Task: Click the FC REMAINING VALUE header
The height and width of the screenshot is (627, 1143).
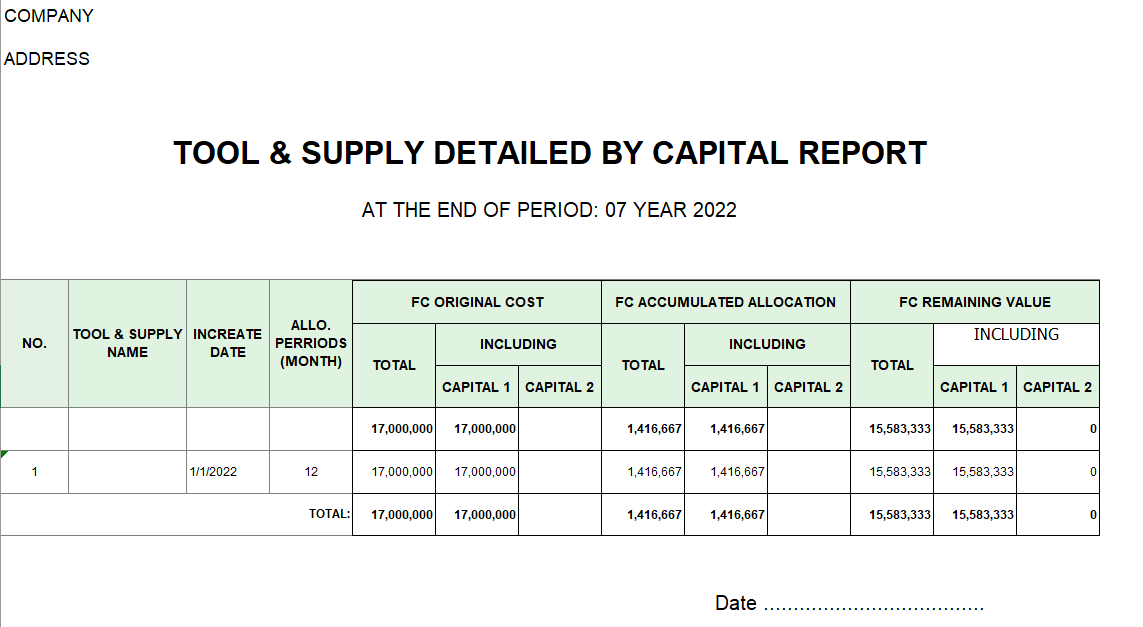Action: [x=975, y=302]
